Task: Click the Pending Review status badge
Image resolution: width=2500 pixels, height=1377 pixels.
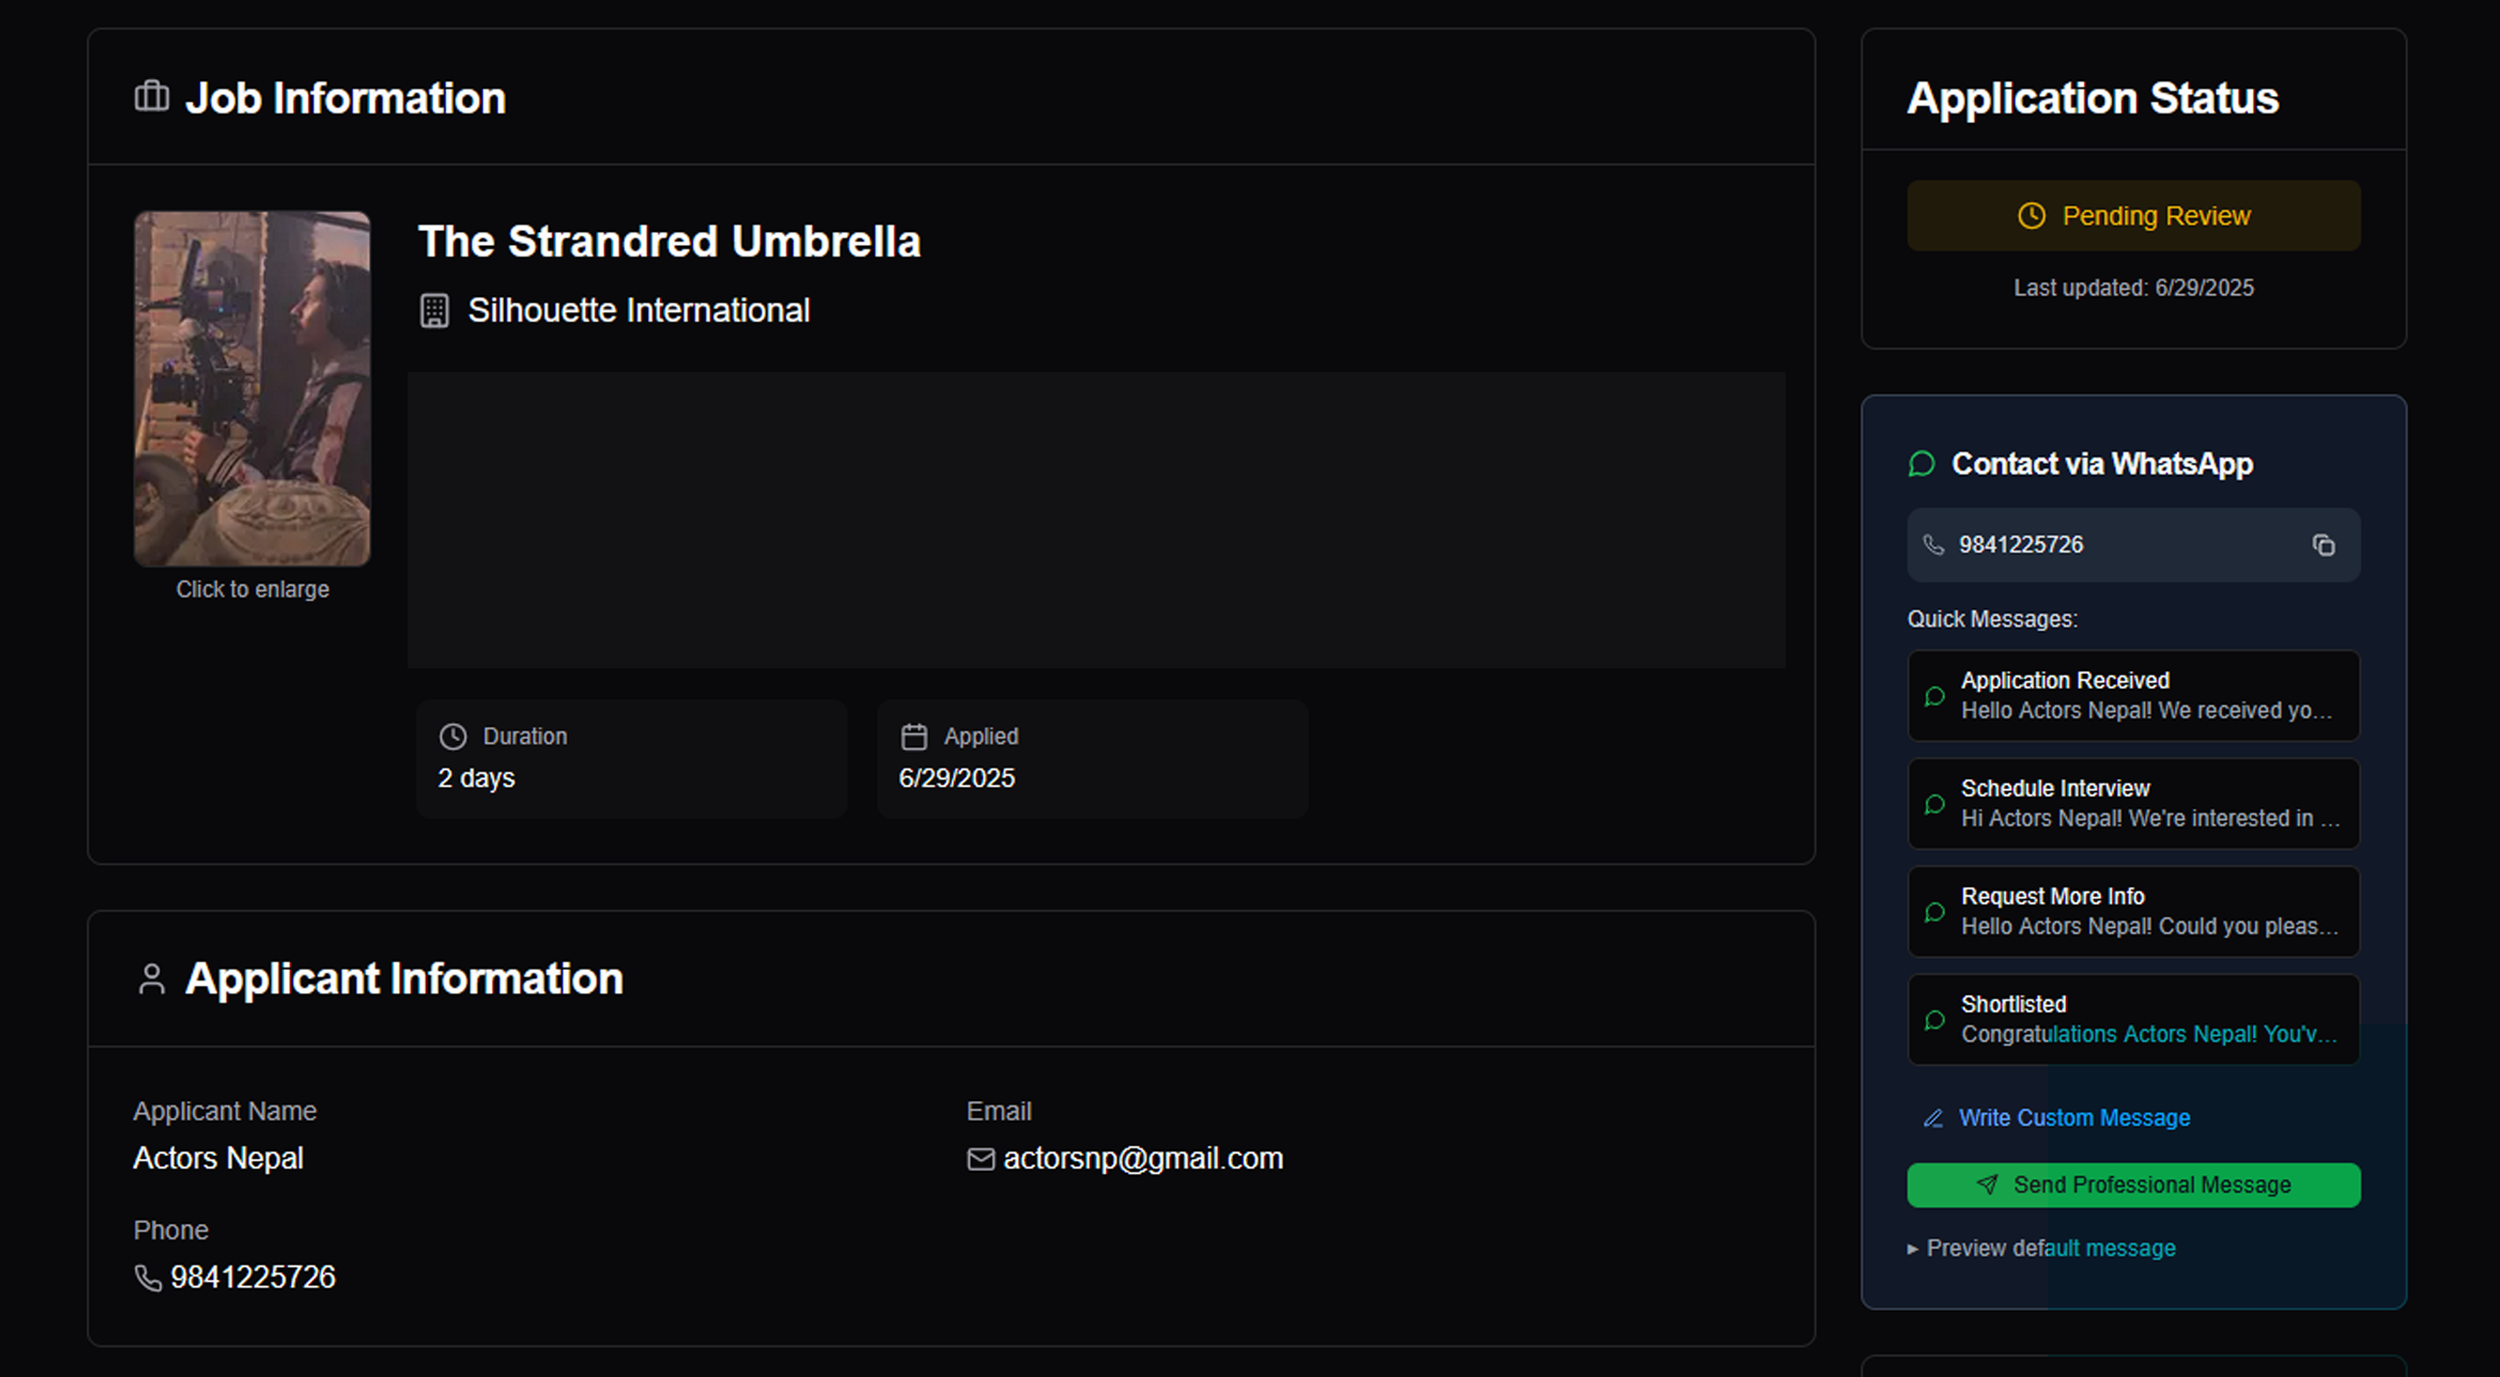Action: click(x=2133, y=216)
